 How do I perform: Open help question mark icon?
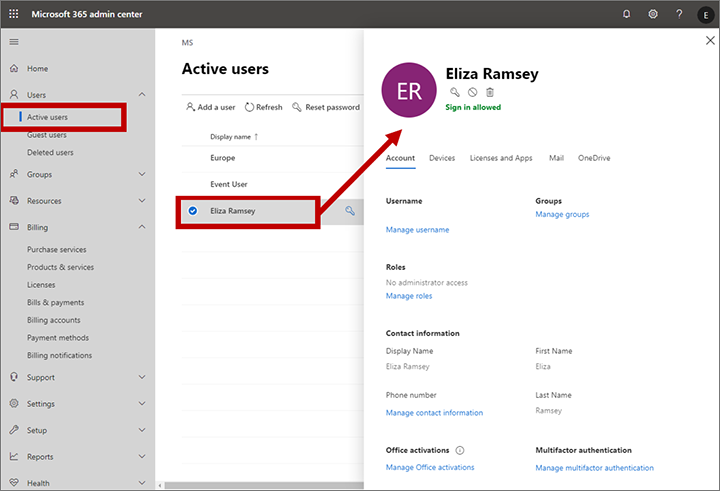pos(679,14)
